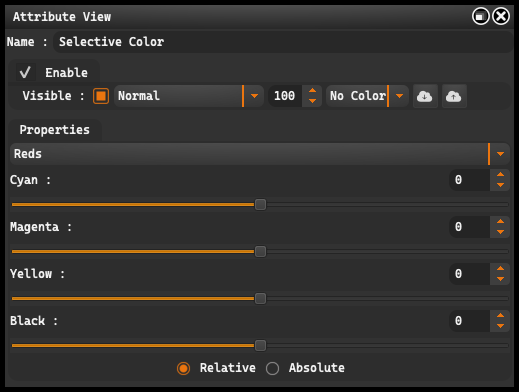
Task: Click the float panel icon in title bar
Action: click(x=480, y=16)
